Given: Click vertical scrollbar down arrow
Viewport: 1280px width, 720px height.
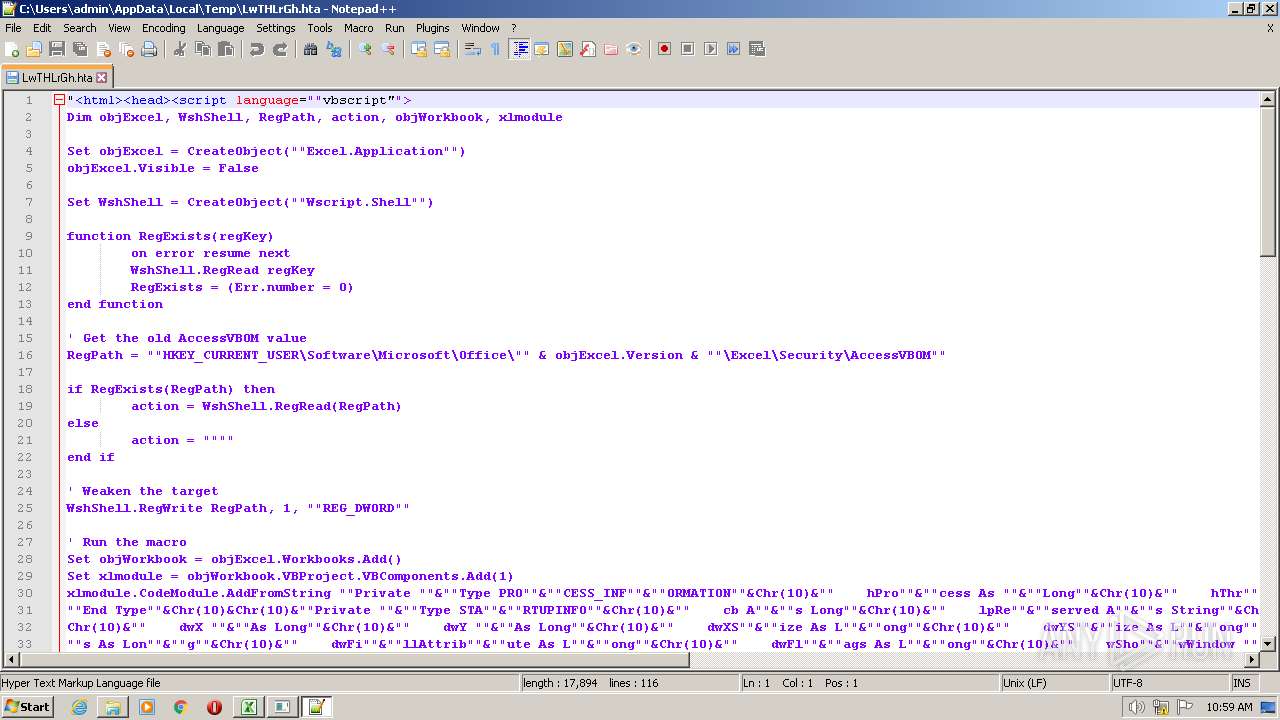Looking at the screenshot, I should tap(1268, 642).
